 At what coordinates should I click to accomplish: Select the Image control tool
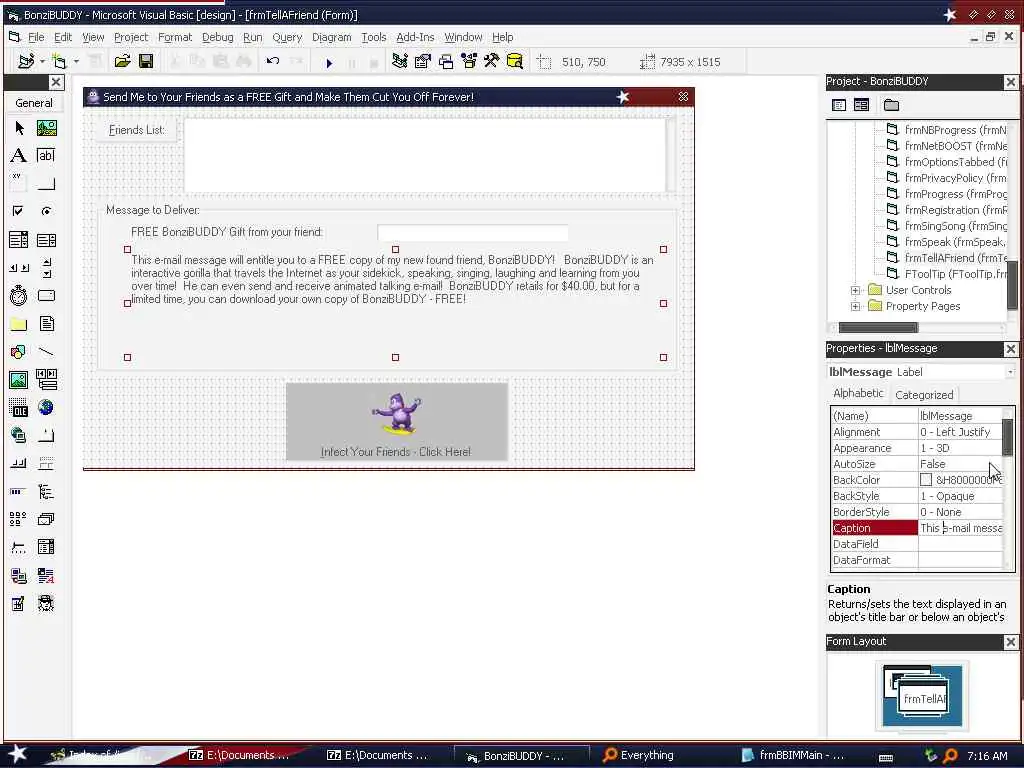coord(19,379)
